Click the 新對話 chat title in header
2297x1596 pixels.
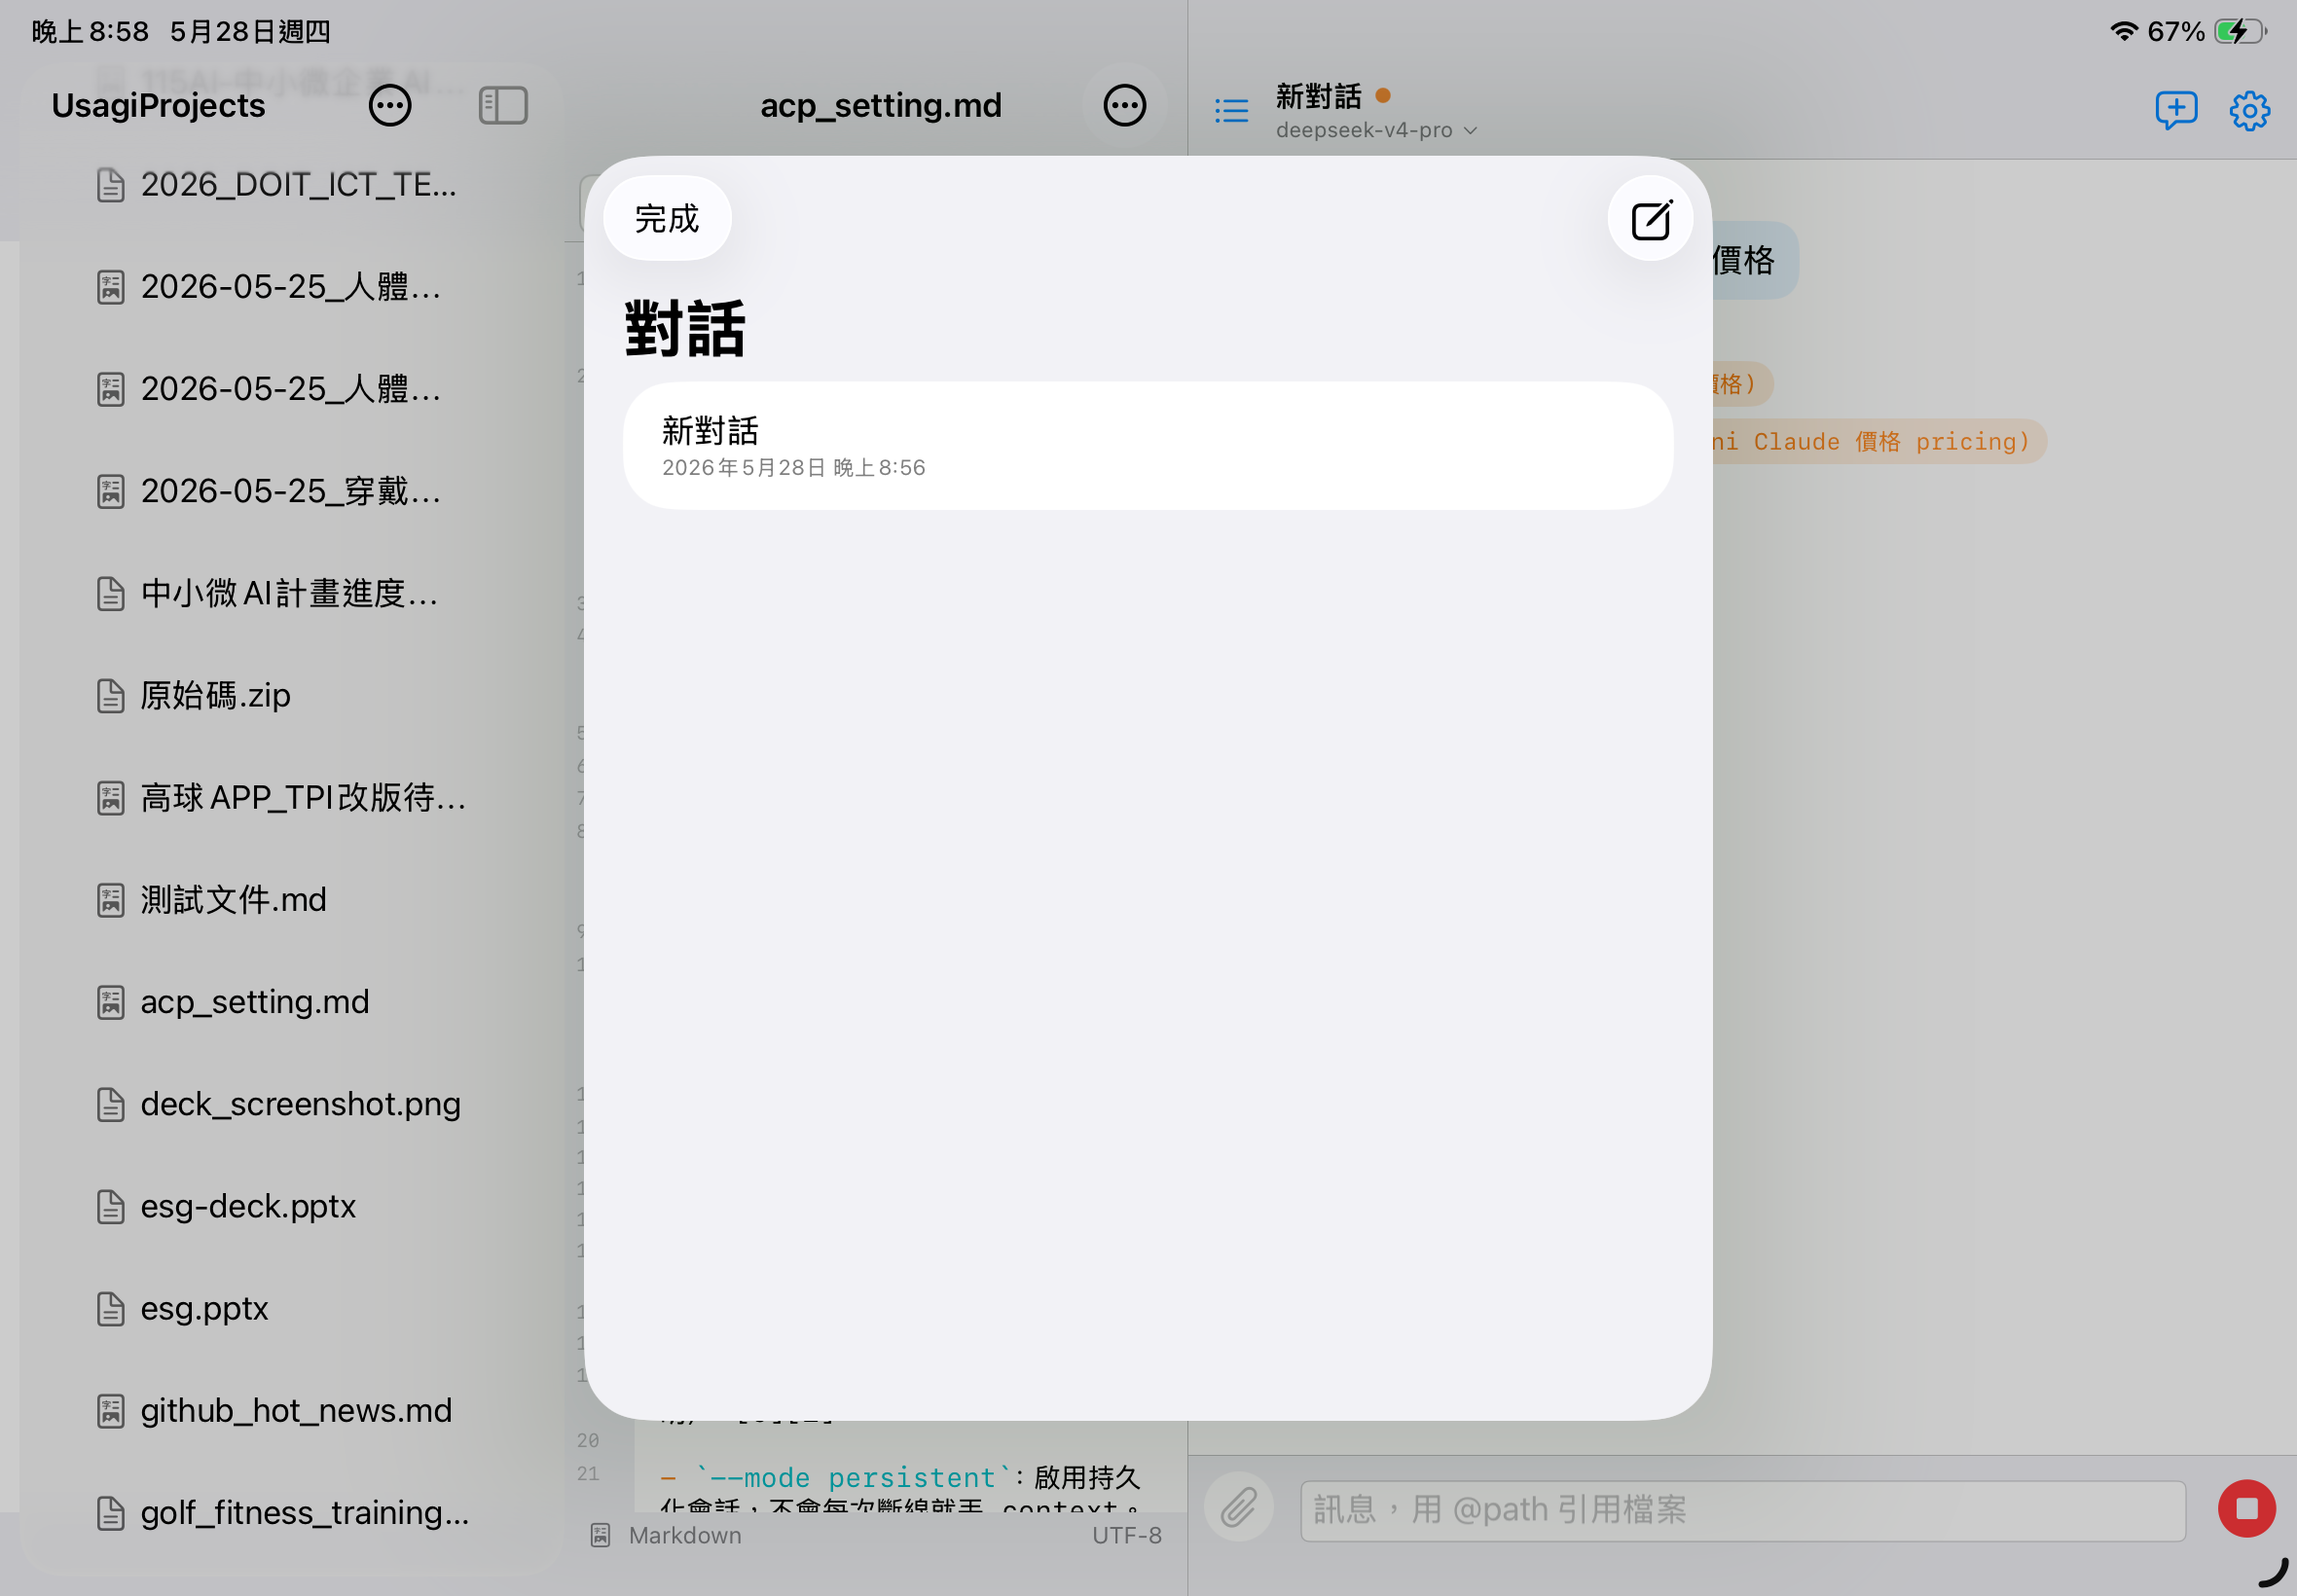tap(1318, 96)
